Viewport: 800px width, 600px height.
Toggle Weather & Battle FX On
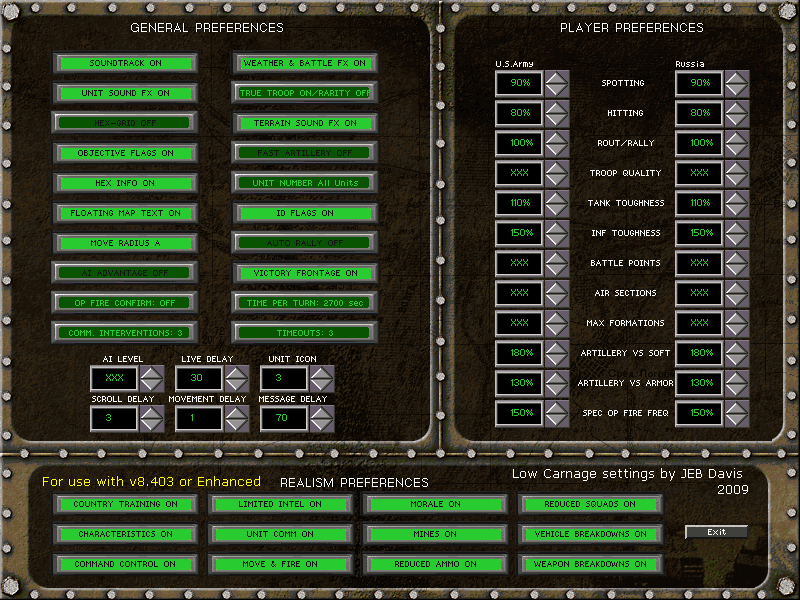[x=305, y=63]
